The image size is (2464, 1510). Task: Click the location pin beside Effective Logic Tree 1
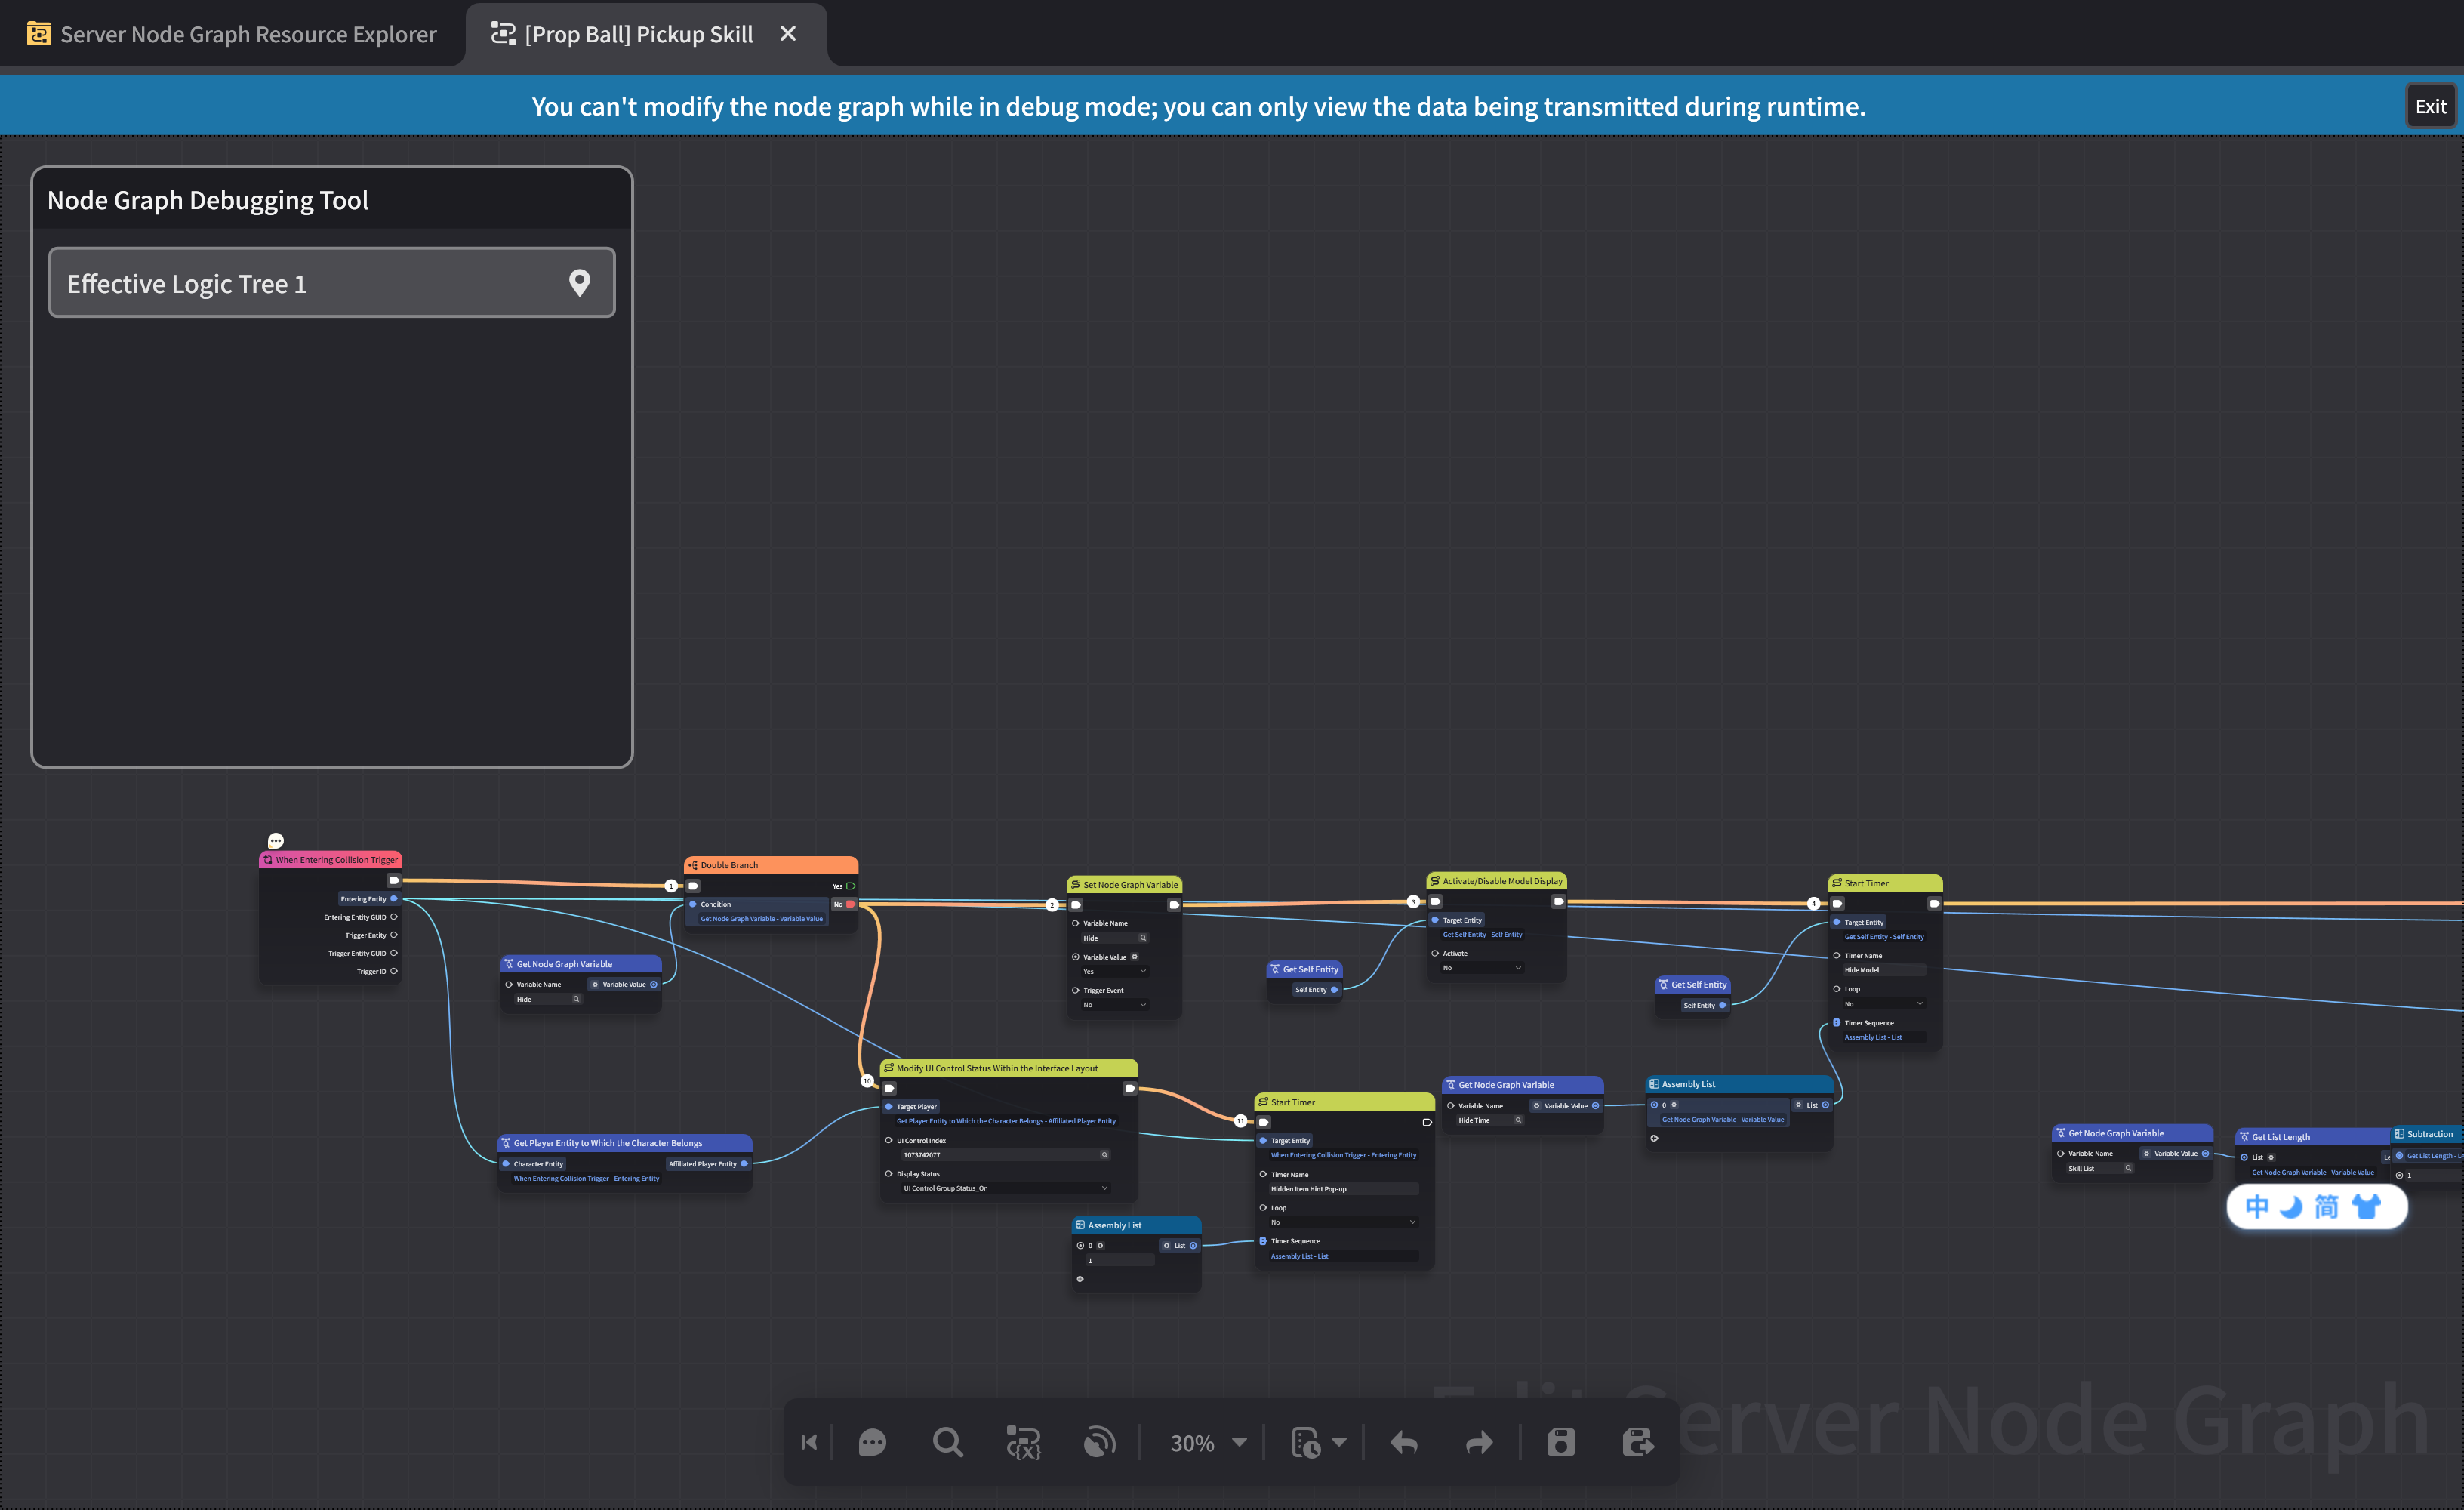[x=579, y=283]
